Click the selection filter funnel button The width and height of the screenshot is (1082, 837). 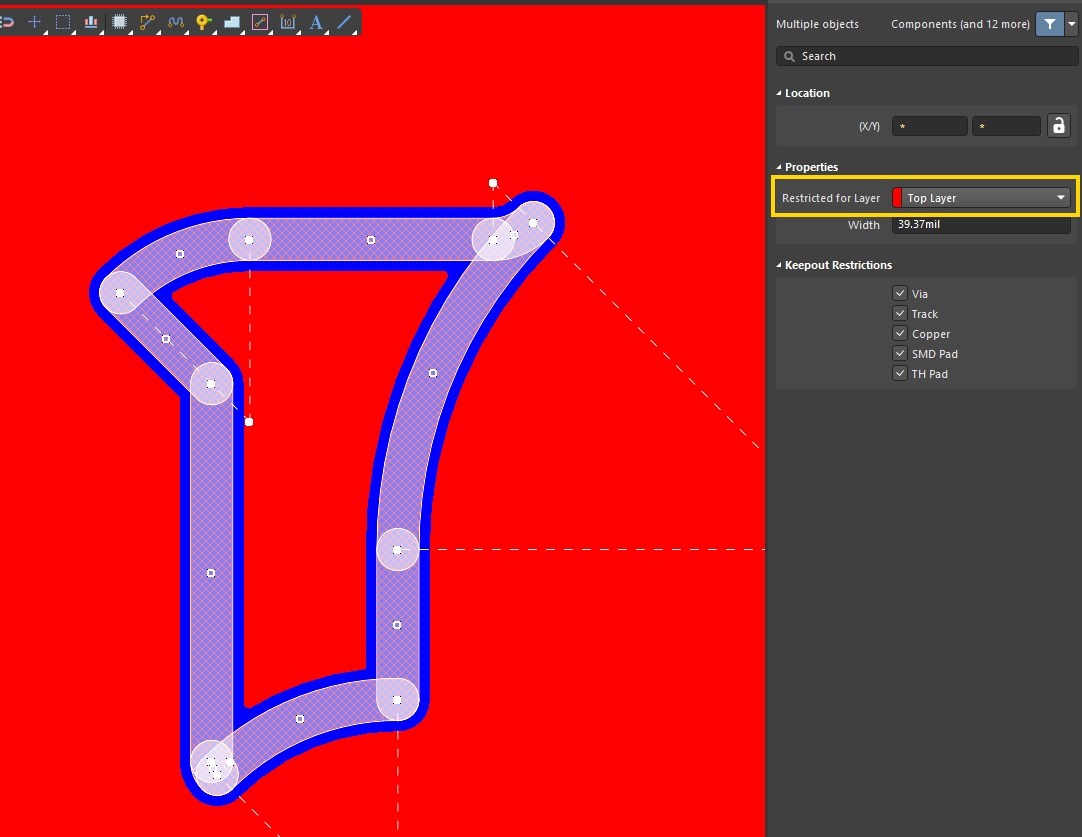tap(1049, 24)
